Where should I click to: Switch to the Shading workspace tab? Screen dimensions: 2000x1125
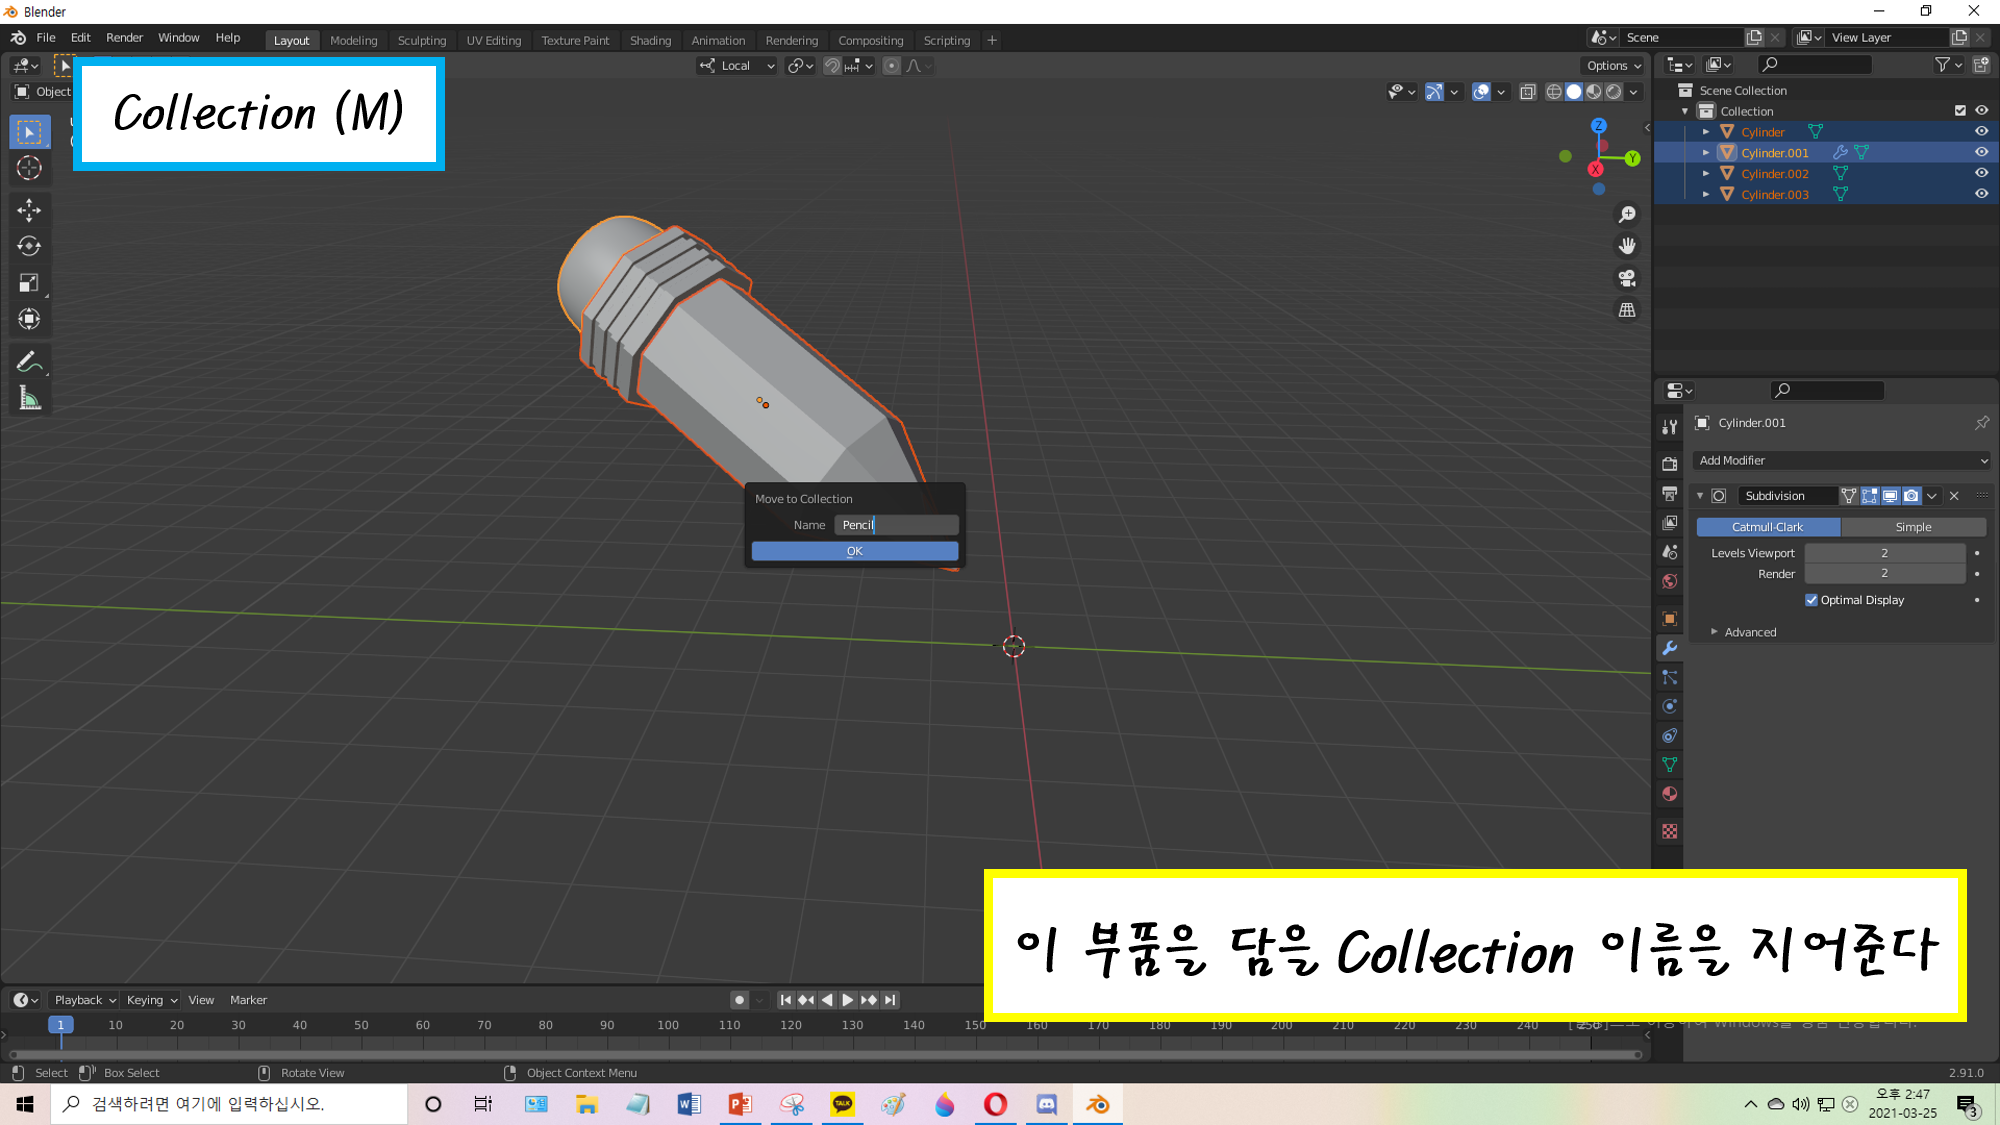coord(650,40)
